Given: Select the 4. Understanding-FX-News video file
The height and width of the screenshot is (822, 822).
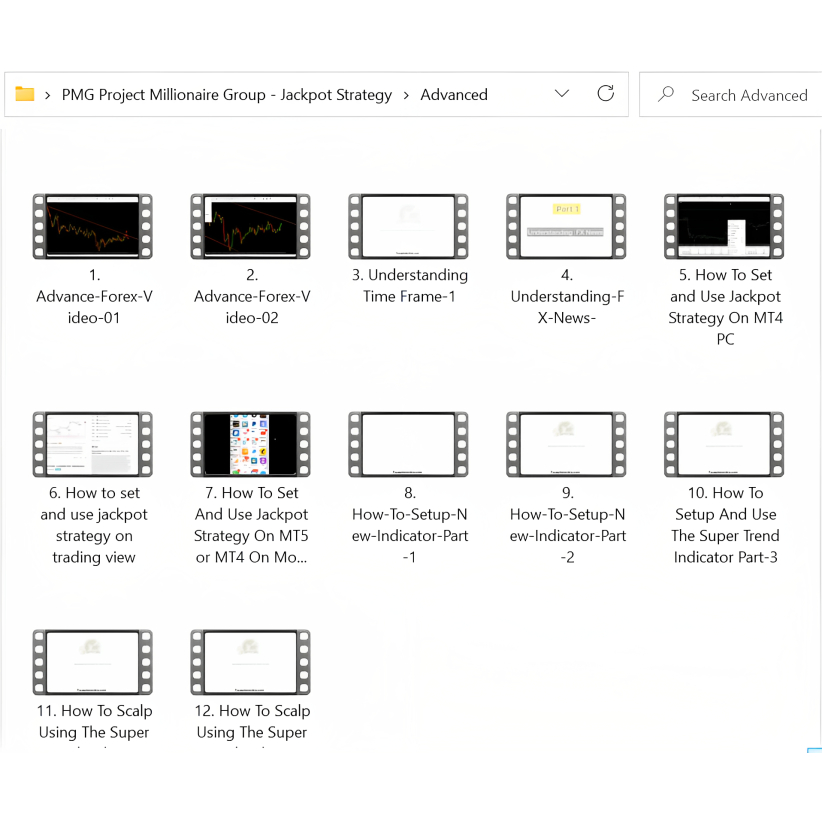Looking at the screenshot, I should [x=567, y=227].
